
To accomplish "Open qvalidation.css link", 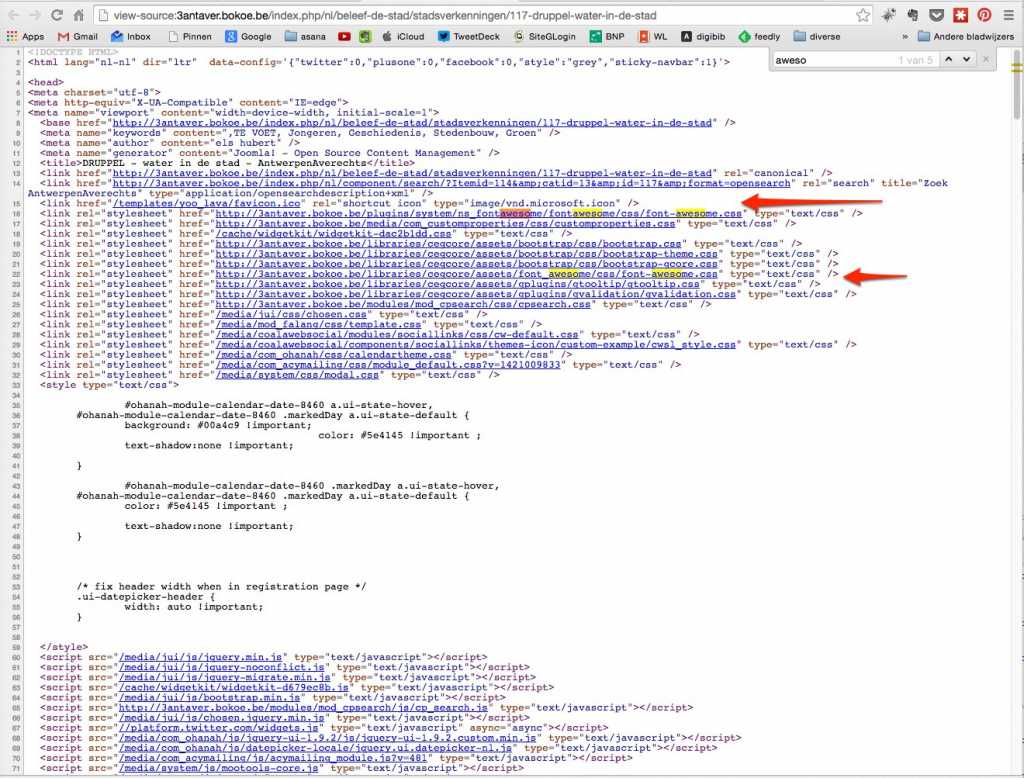I will [x=475, y=294].
